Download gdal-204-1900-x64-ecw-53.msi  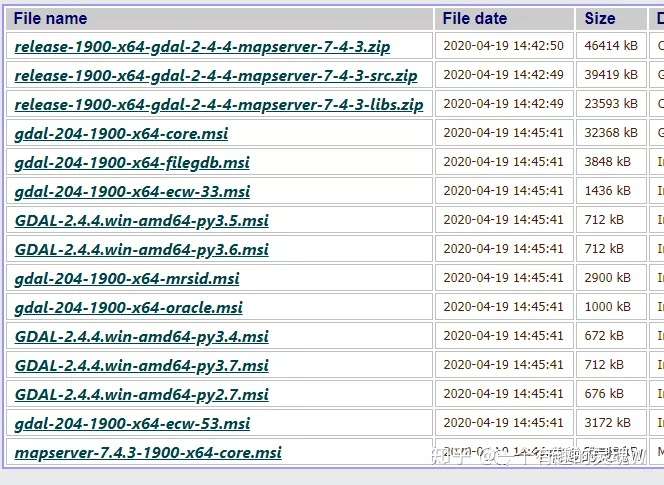coord(132,424)
